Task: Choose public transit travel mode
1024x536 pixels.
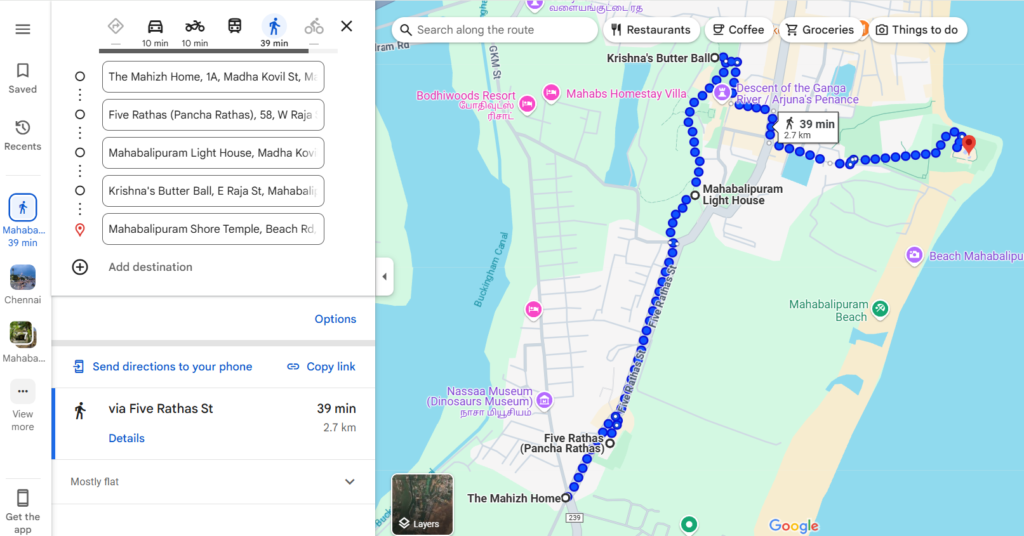Action: [x=234, y=26]
